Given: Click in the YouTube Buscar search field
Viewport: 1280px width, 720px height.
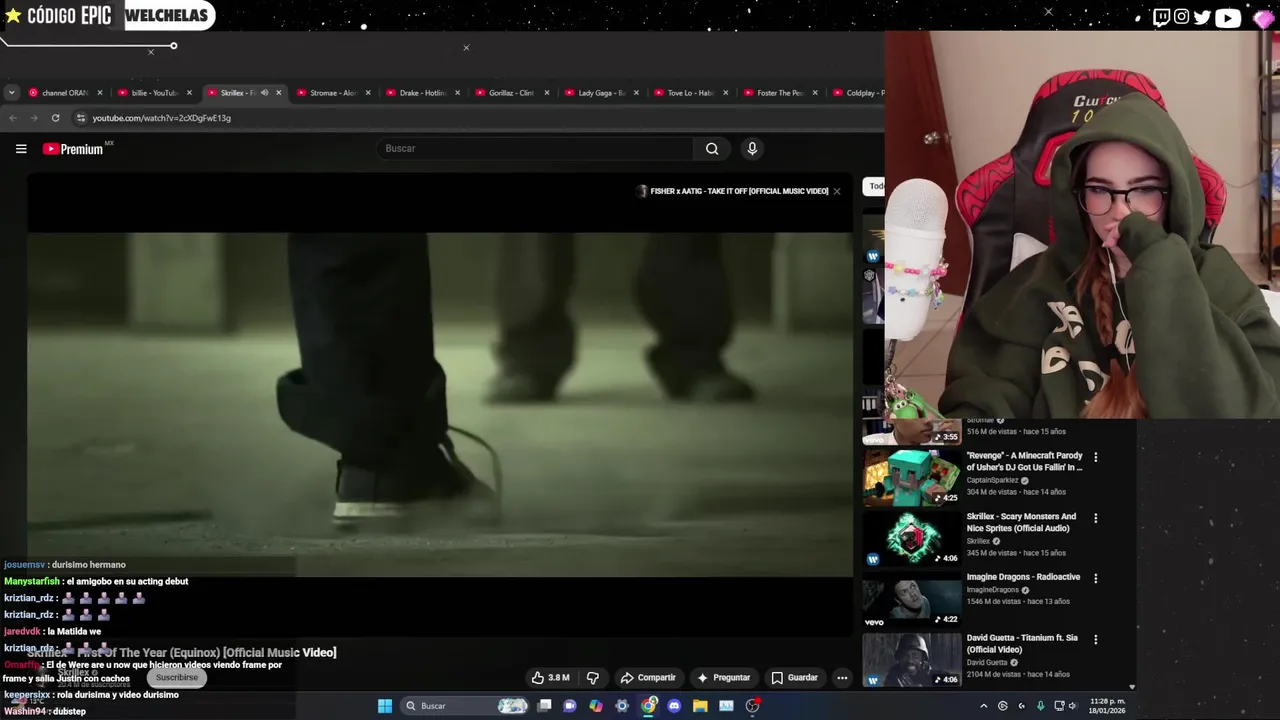Looking at the screenshot, I should pos(536,149).
